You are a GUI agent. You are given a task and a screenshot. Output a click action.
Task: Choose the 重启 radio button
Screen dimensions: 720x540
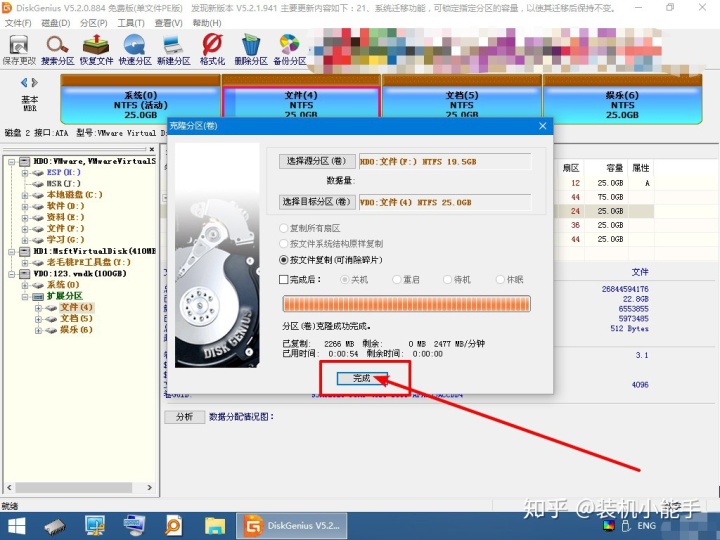tap(397, 279)
